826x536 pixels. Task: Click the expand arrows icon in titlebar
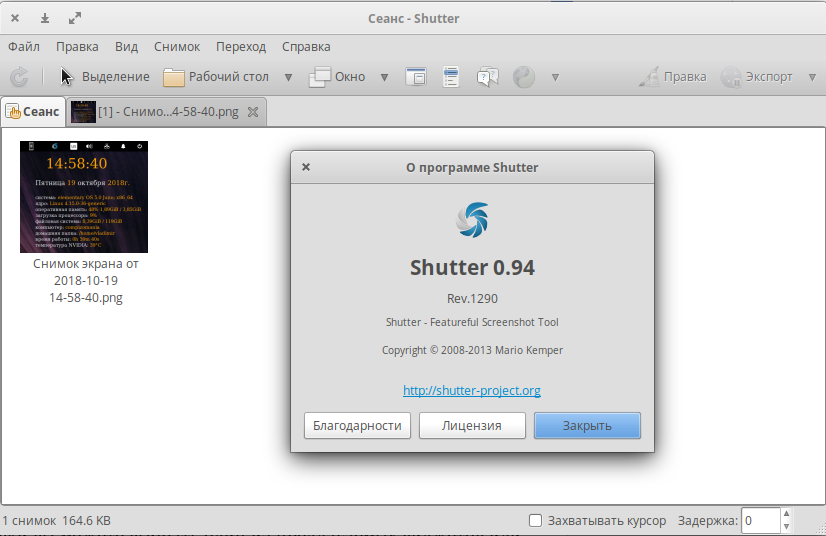(x=75, y=18)
